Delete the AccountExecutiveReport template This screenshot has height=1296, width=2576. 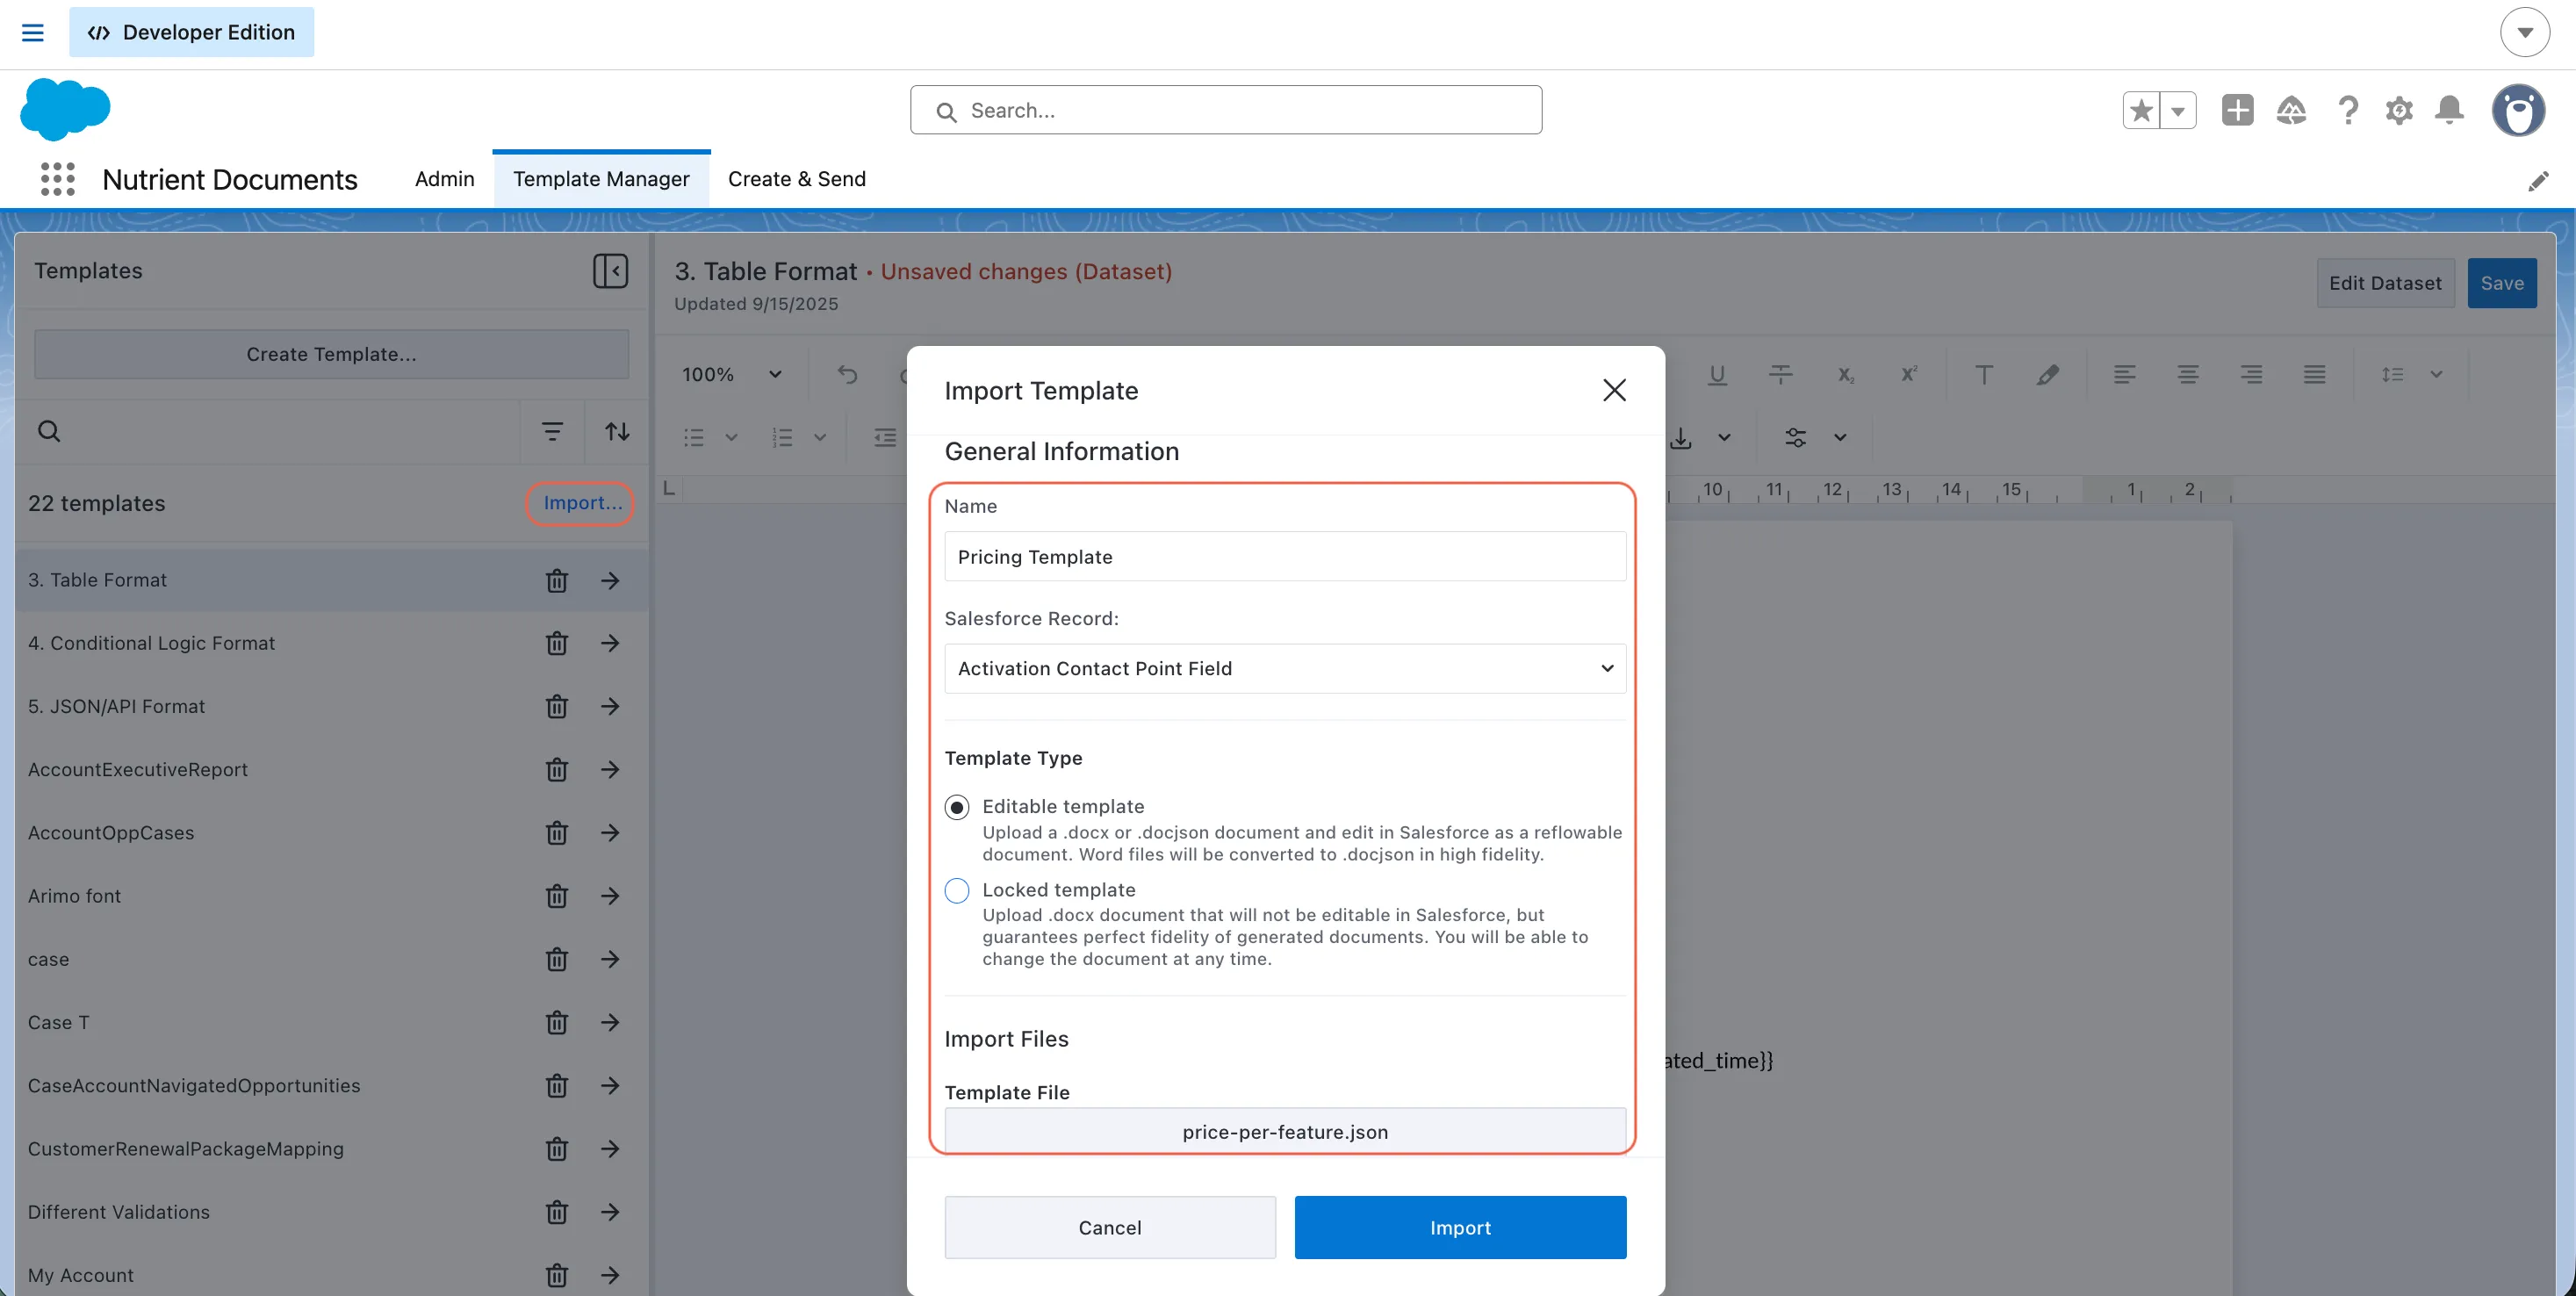click(557, 770)
